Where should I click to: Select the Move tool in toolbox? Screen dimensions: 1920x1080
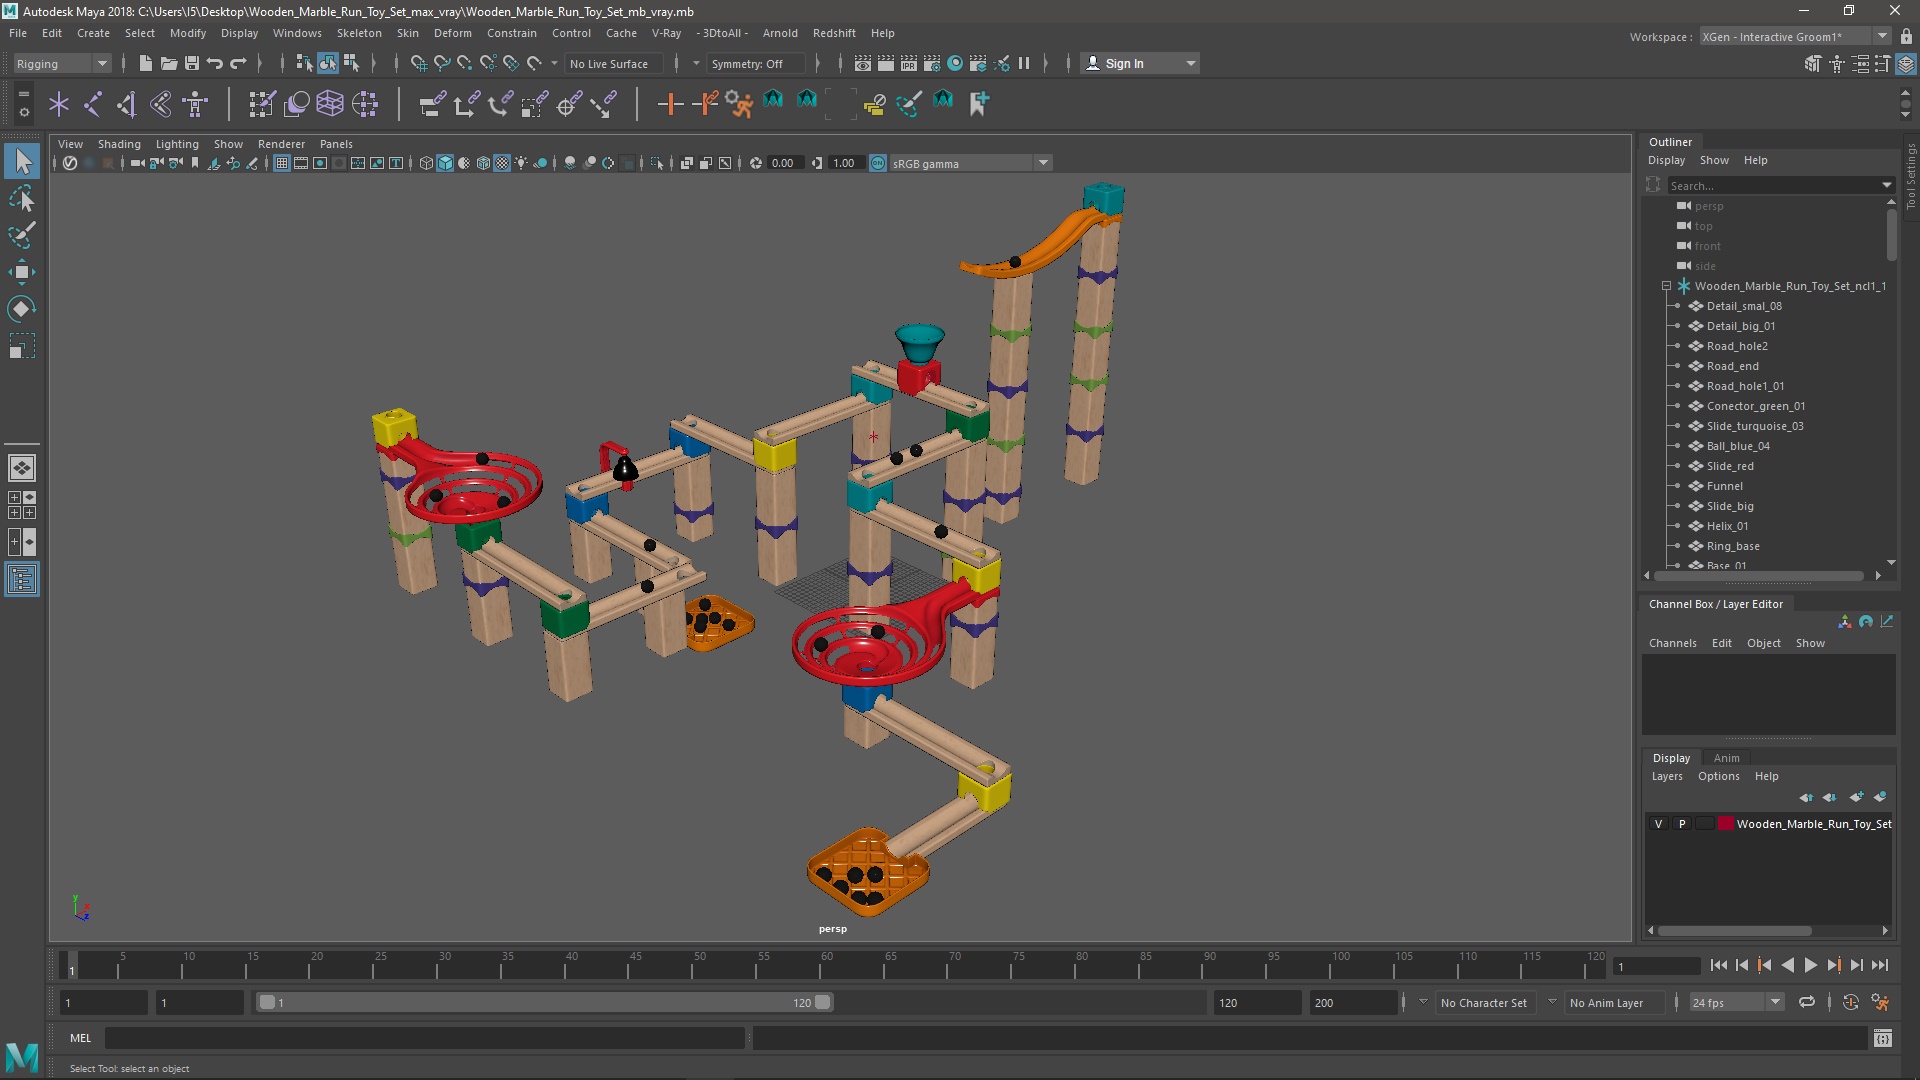pyautogui.click(x=22, y=272)
